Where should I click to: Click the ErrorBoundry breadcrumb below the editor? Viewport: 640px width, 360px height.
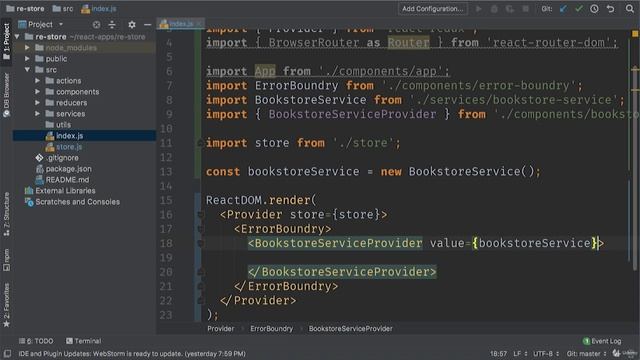click(x=271, y=329)
